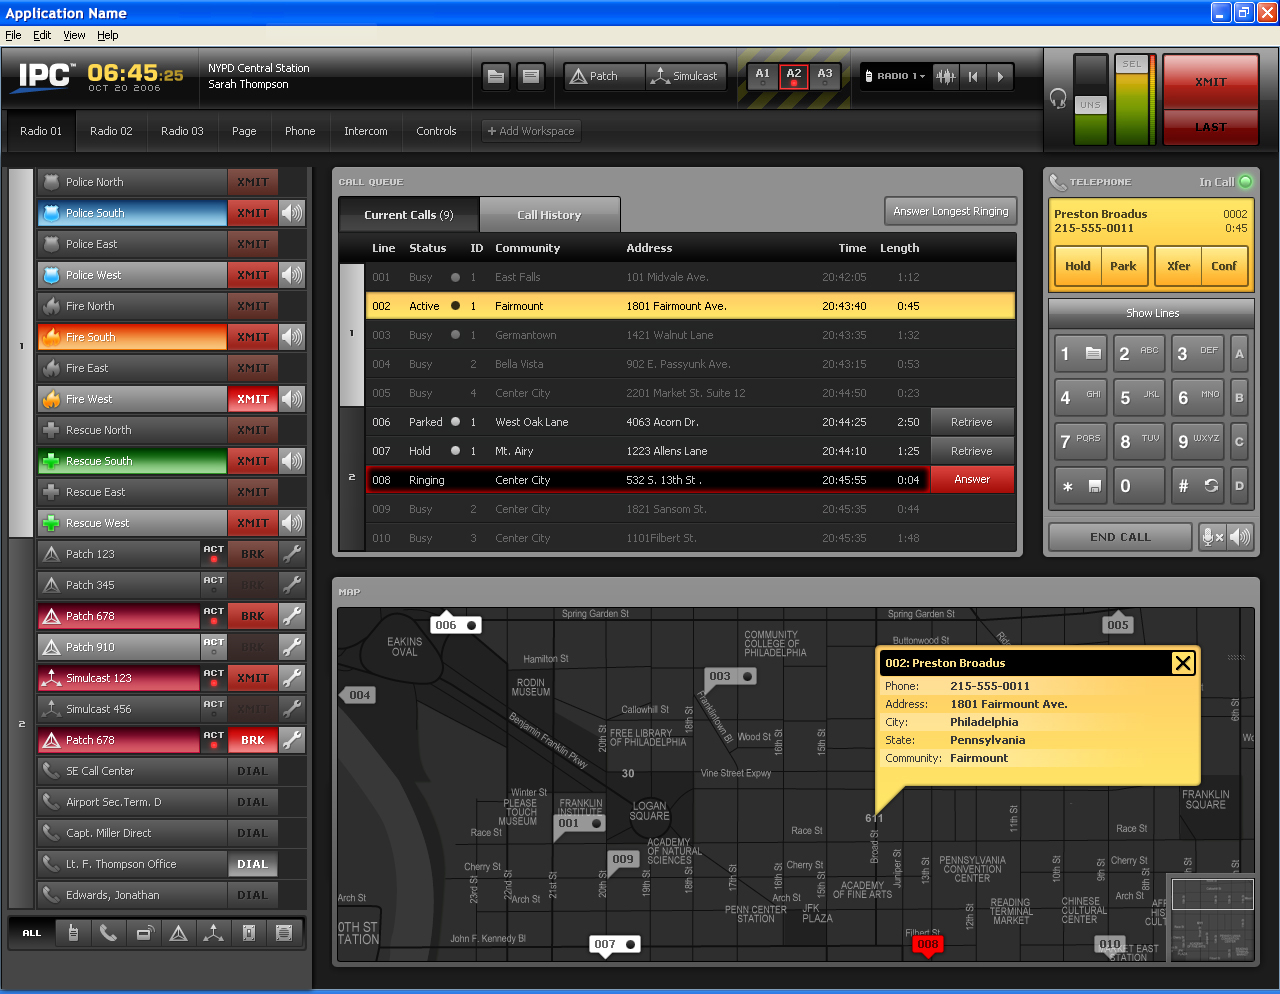Open the Radio 1 dropdown

point(900,76)
